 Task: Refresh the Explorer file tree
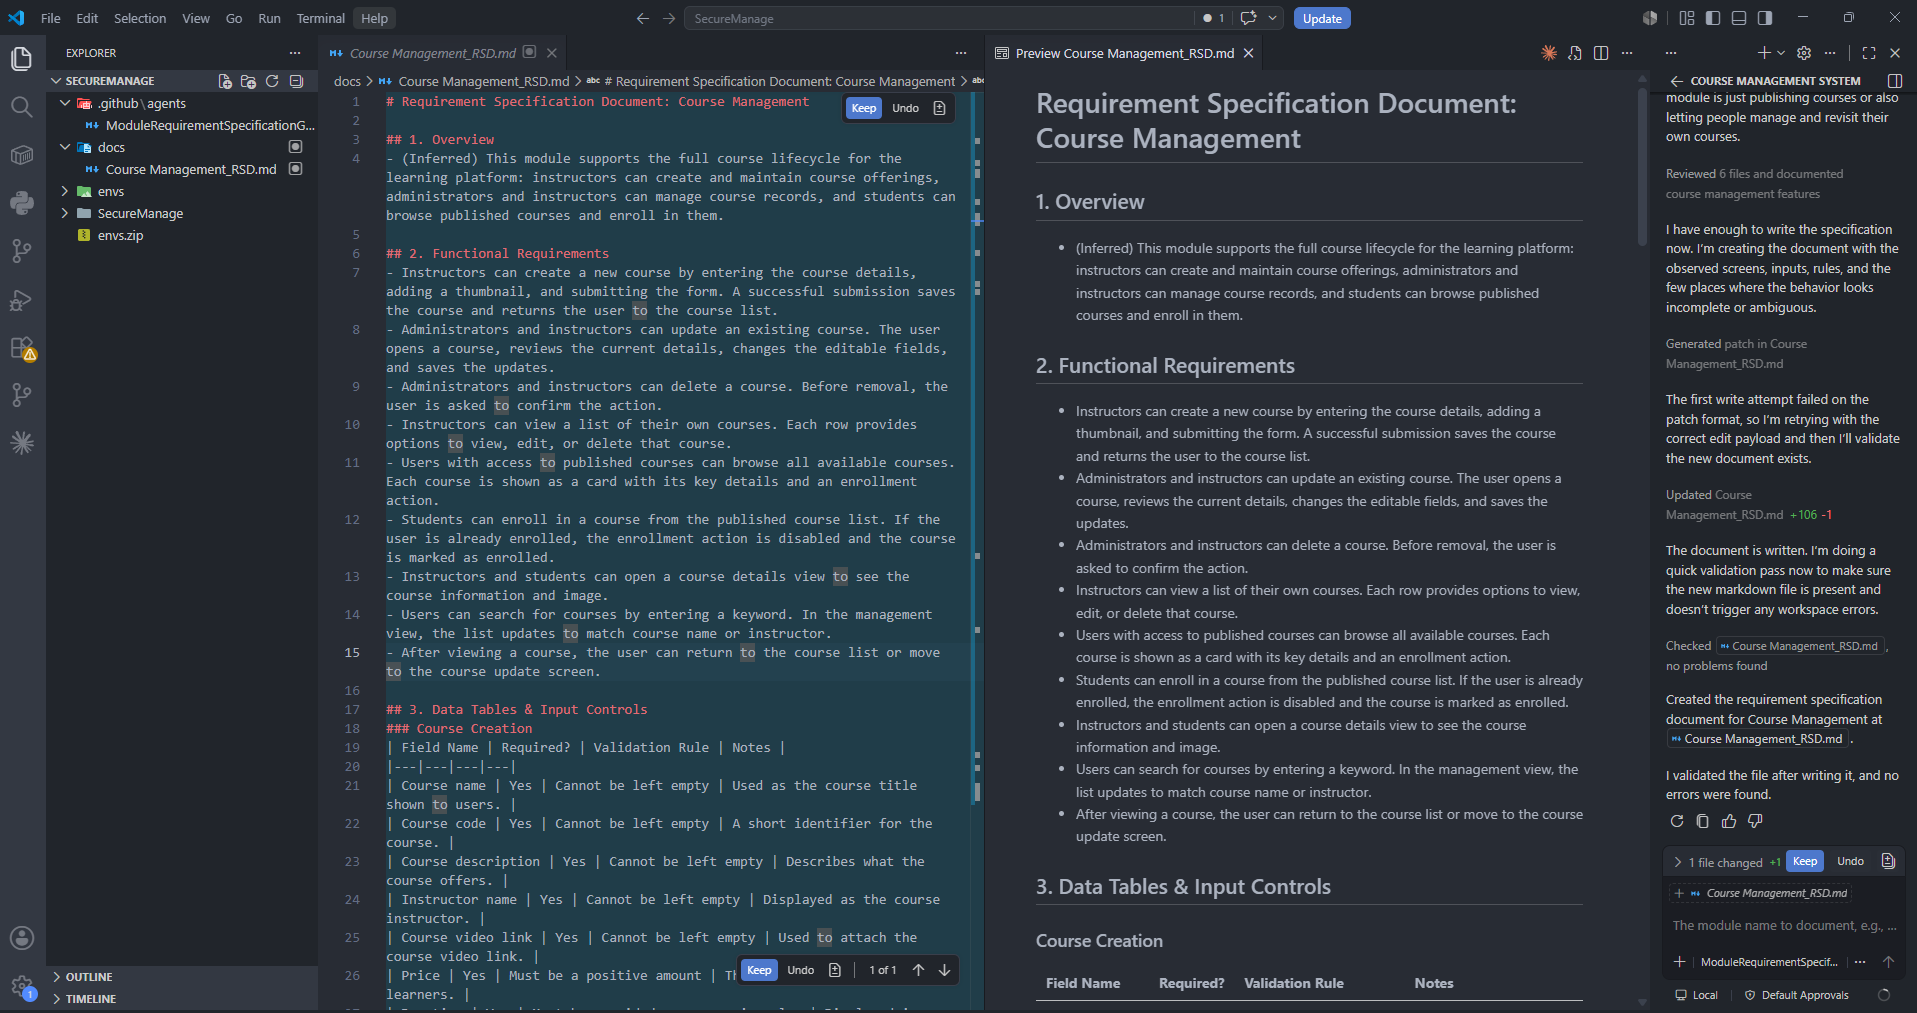pos(272,81)
